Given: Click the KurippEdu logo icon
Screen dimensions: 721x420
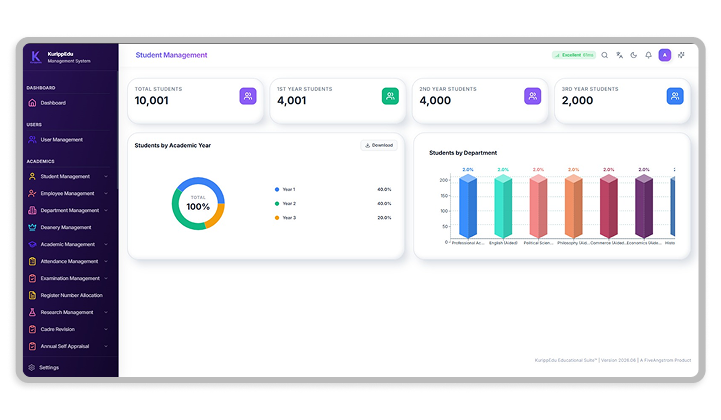Looking at the screenshot, I should pos(35,57).
